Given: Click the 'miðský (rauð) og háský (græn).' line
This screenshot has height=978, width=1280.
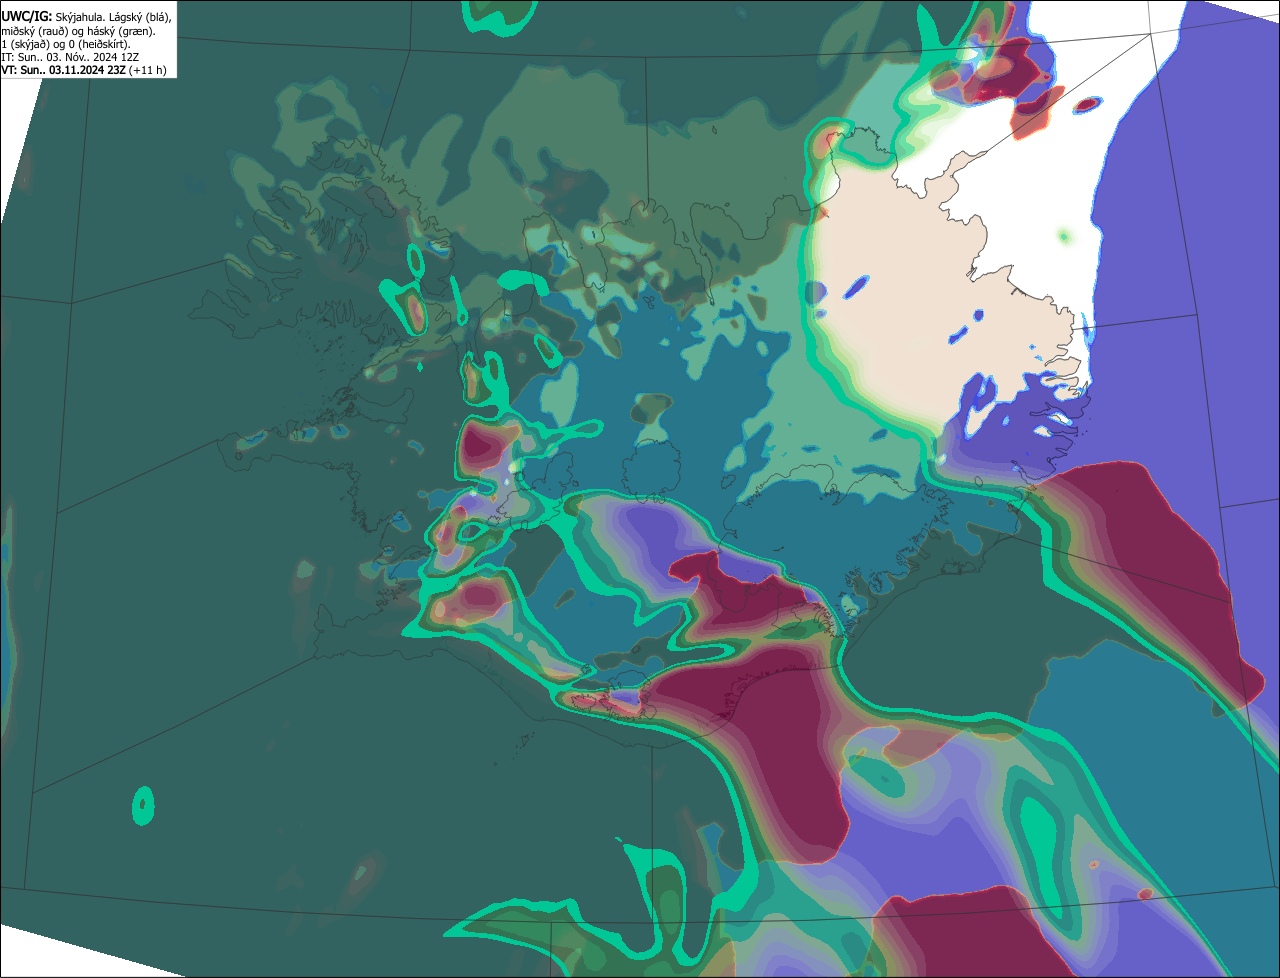Looking at the screenshot, I should coord(79,32).
